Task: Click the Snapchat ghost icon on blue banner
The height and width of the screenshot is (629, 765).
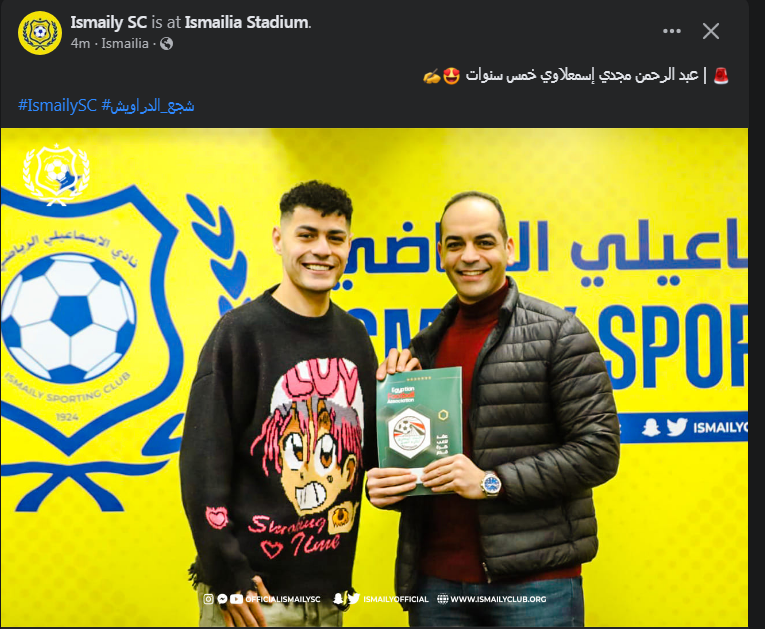Action: pyautogui.click(x=651, y=427)
